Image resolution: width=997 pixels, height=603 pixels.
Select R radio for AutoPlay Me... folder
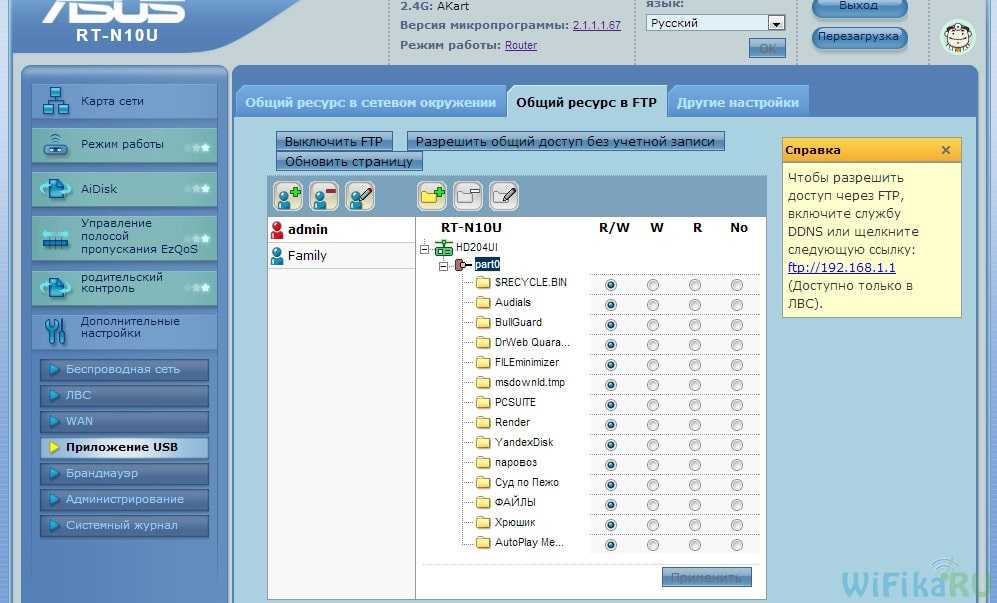[x=695, y=545]
